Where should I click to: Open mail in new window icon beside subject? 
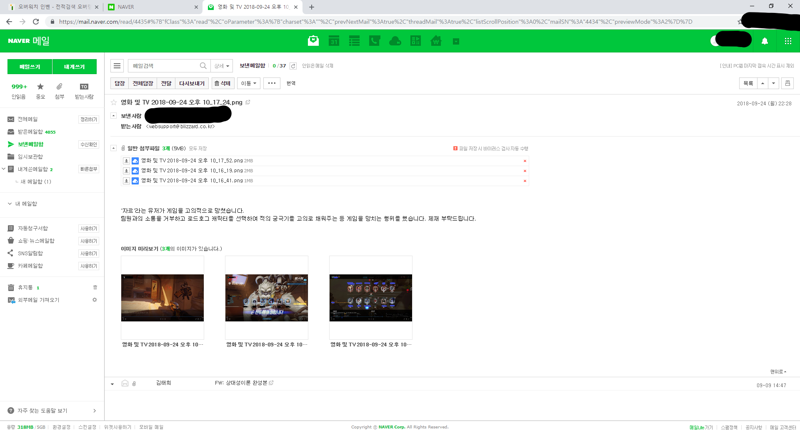pyautogui.click(x=248, y=103)
